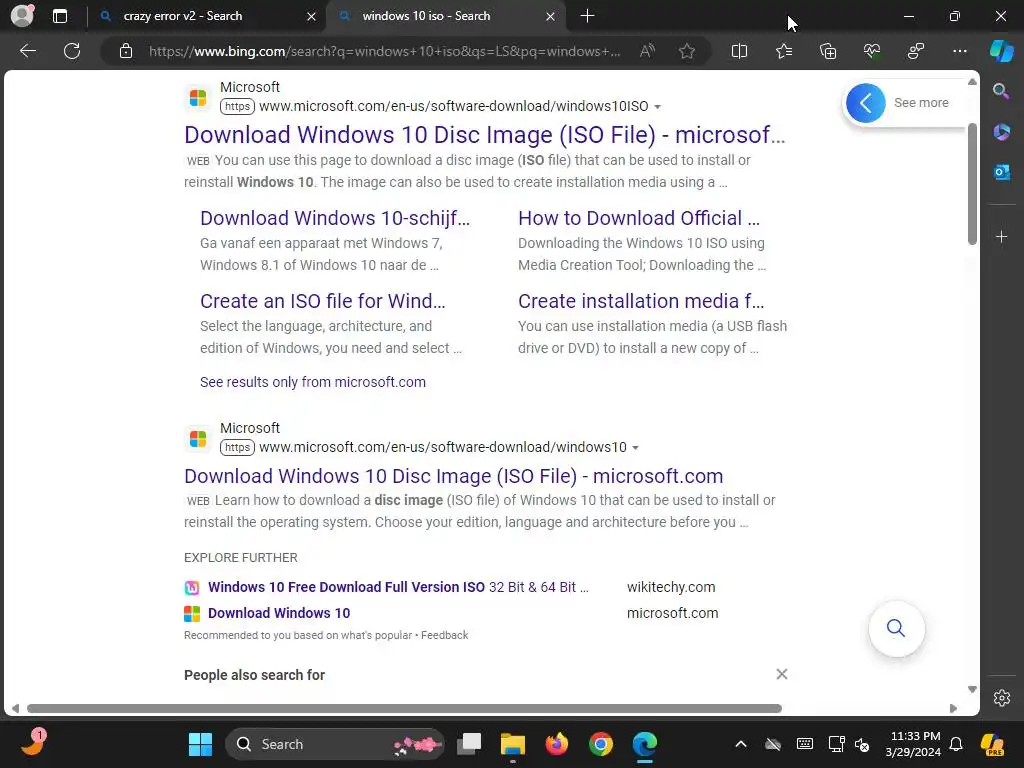Launch Copilot from the toolbar
Screen dimensions: 1024x768
point(1002,51)
